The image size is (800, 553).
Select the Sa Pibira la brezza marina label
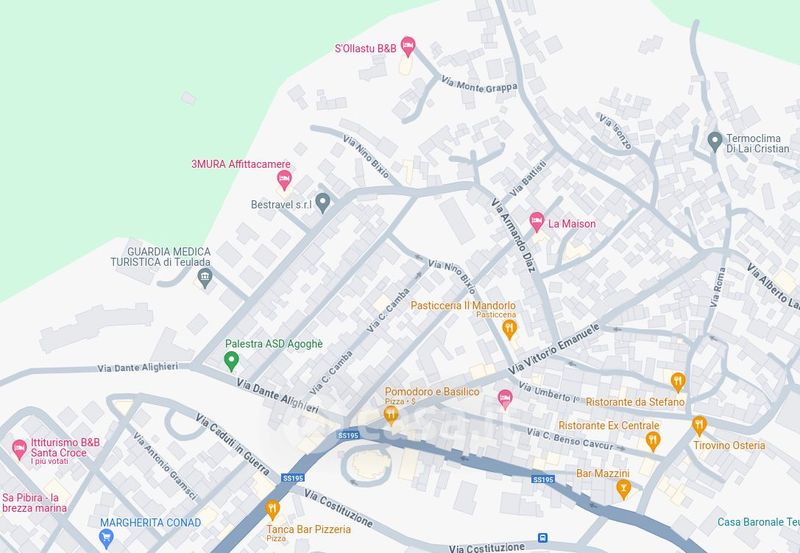click(x=34, y=502)
